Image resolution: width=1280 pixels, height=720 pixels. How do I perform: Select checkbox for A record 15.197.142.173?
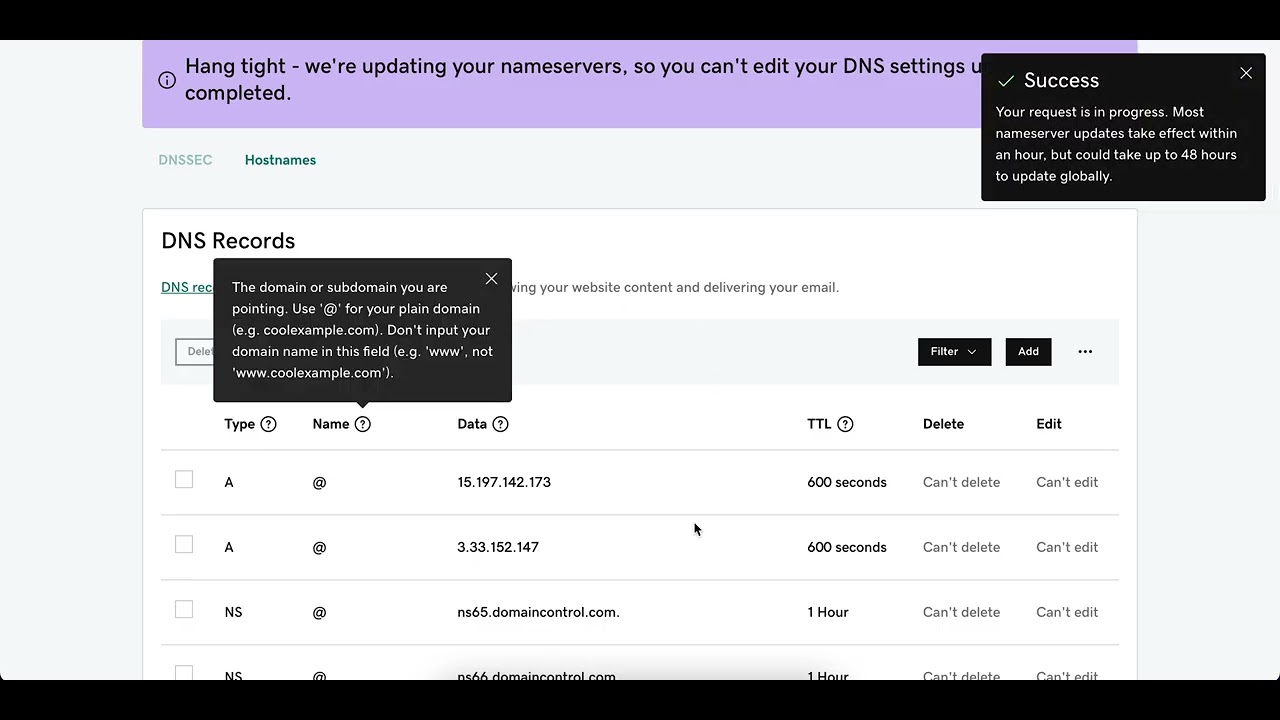(x=184, y=480)
